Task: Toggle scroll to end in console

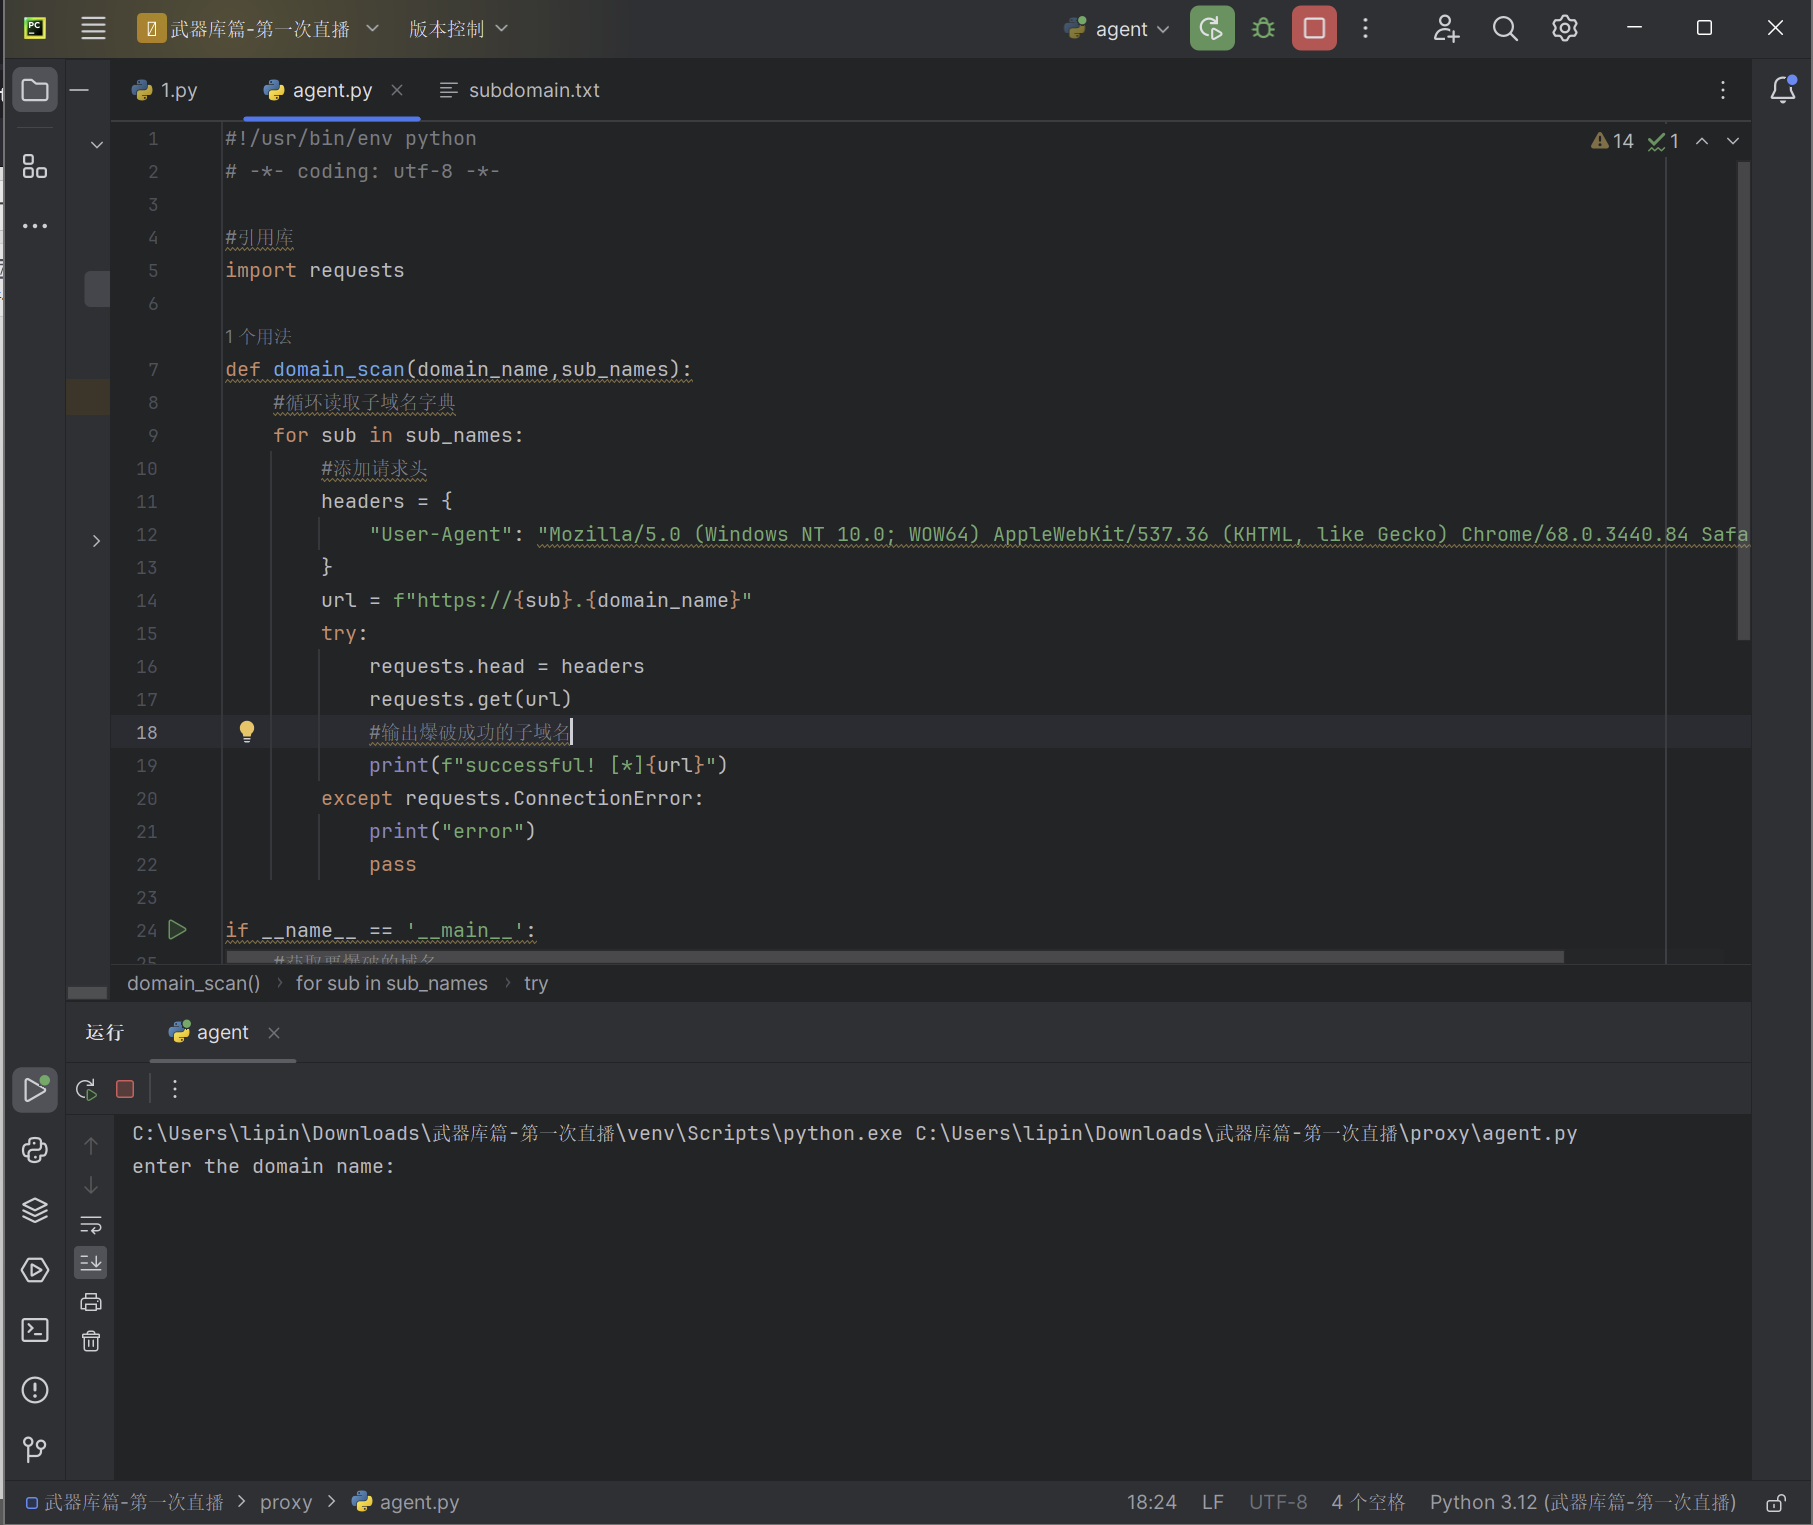Action: 91,1262
